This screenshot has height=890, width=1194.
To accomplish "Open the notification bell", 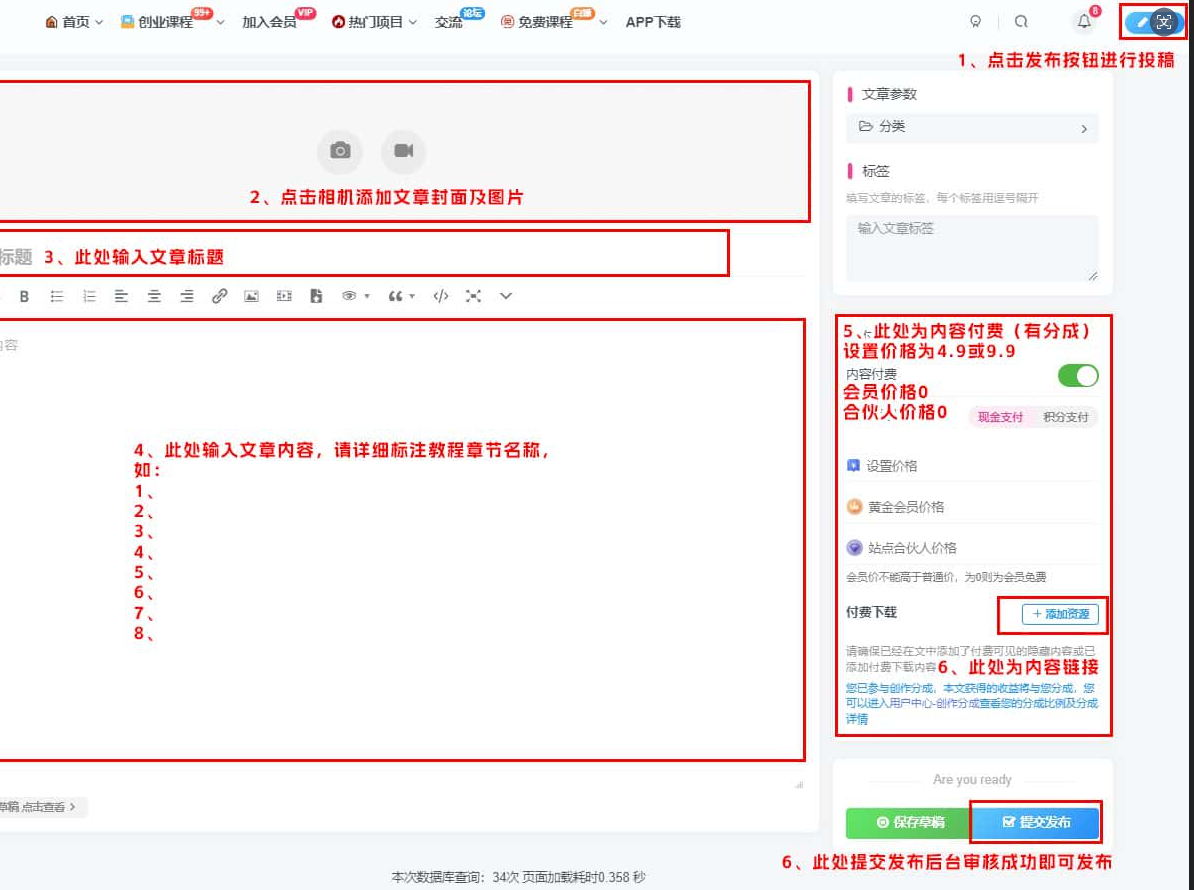I will coord(1084,21).
